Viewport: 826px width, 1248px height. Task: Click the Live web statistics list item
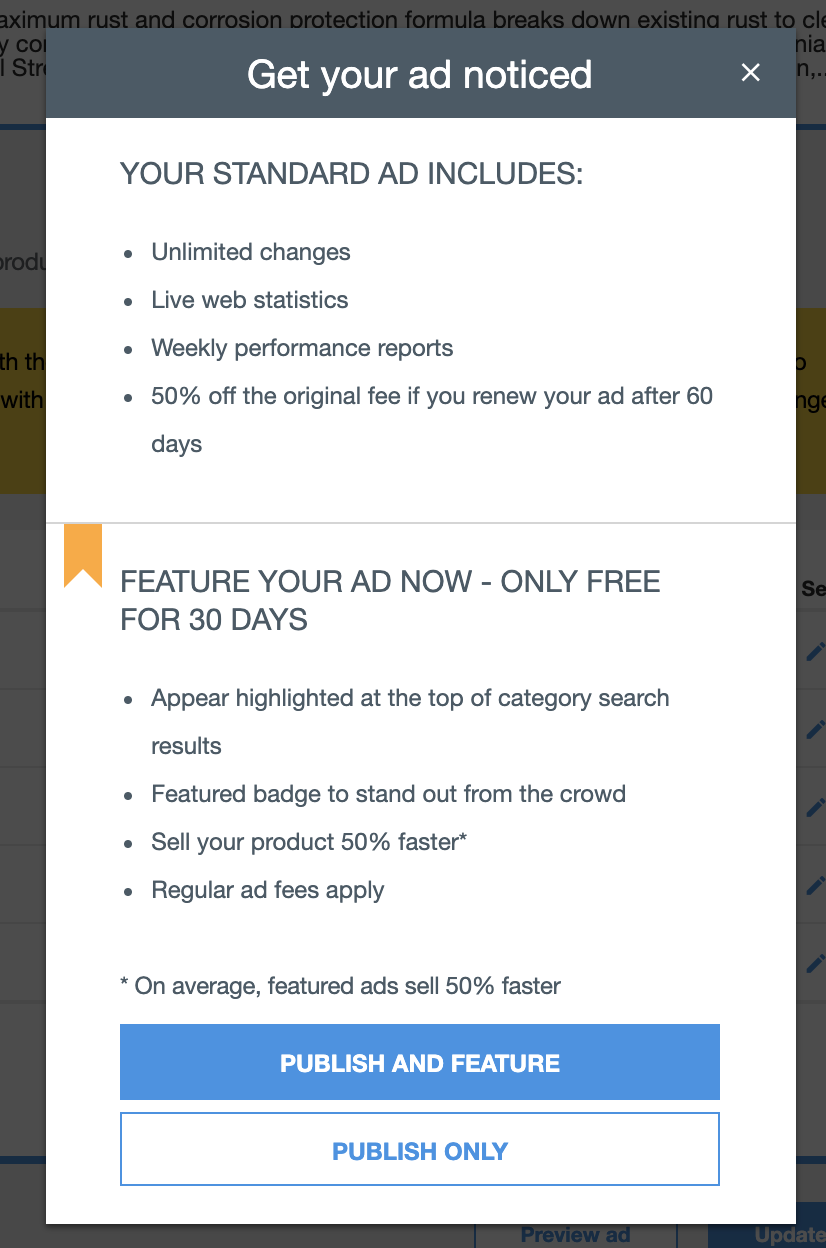pos(250,300)
